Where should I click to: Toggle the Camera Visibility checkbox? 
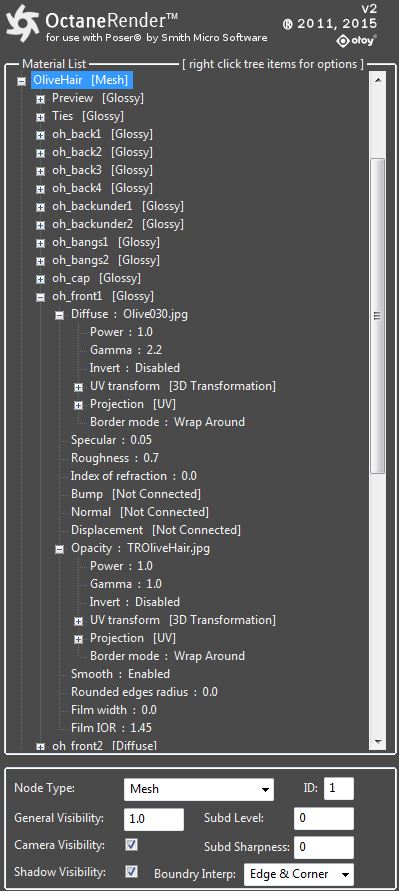pyautogui.click(x=132, y=844)
